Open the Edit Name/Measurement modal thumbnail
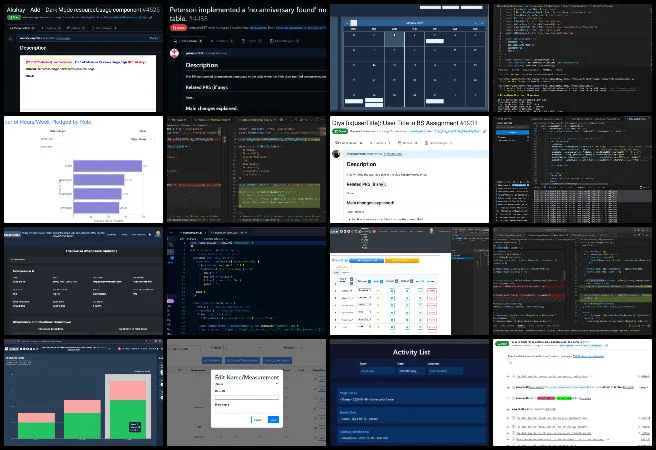Viewport: 656px width, 450px height. 246,392
